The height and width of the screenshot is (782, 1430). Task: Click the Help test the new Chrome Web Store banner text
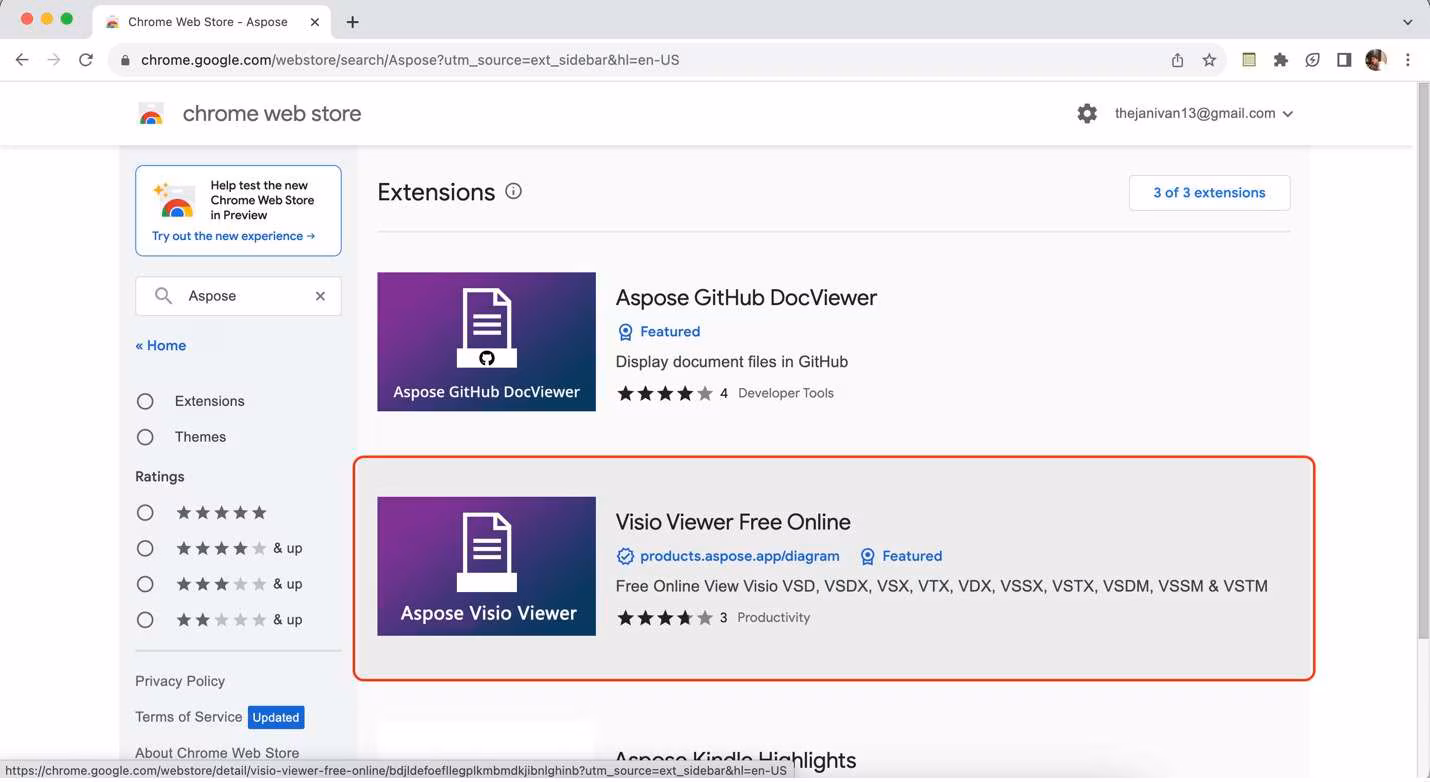[x=262, y=200]
